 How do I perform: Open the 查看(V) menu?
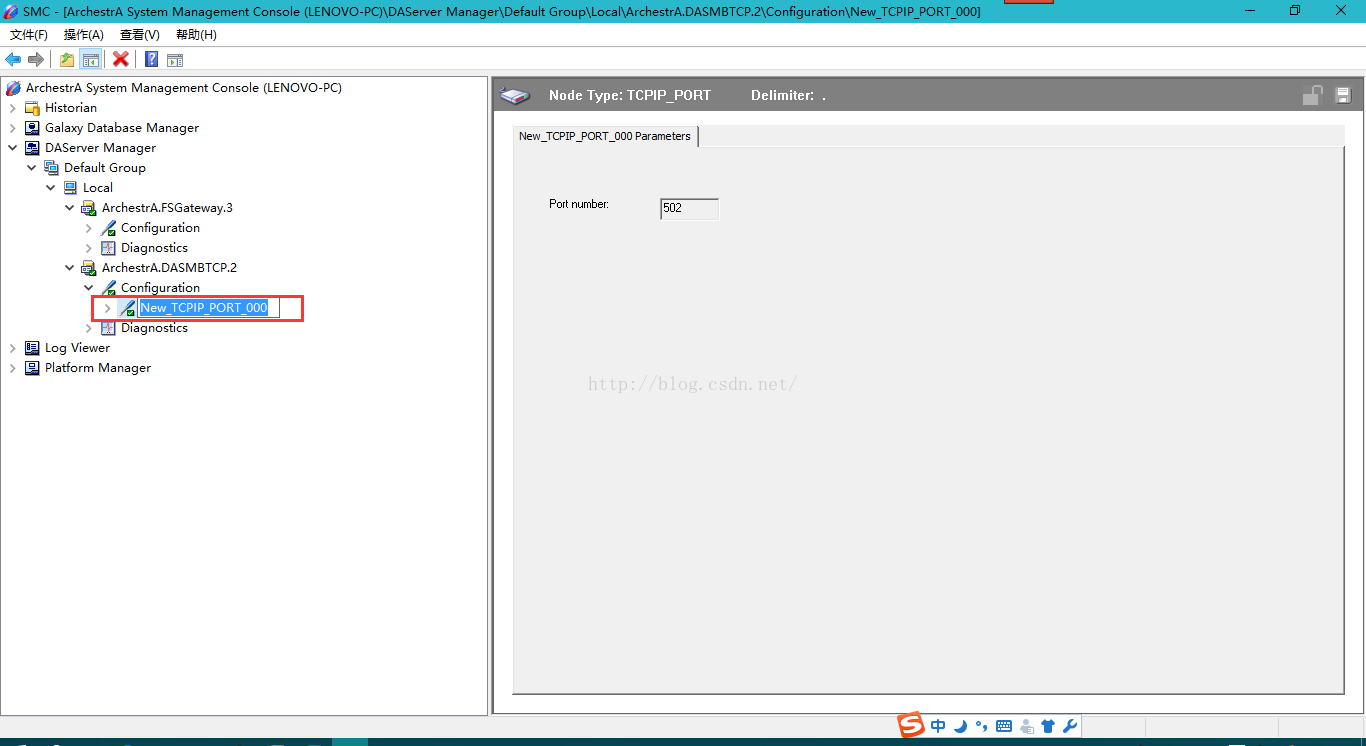[140, 35]
